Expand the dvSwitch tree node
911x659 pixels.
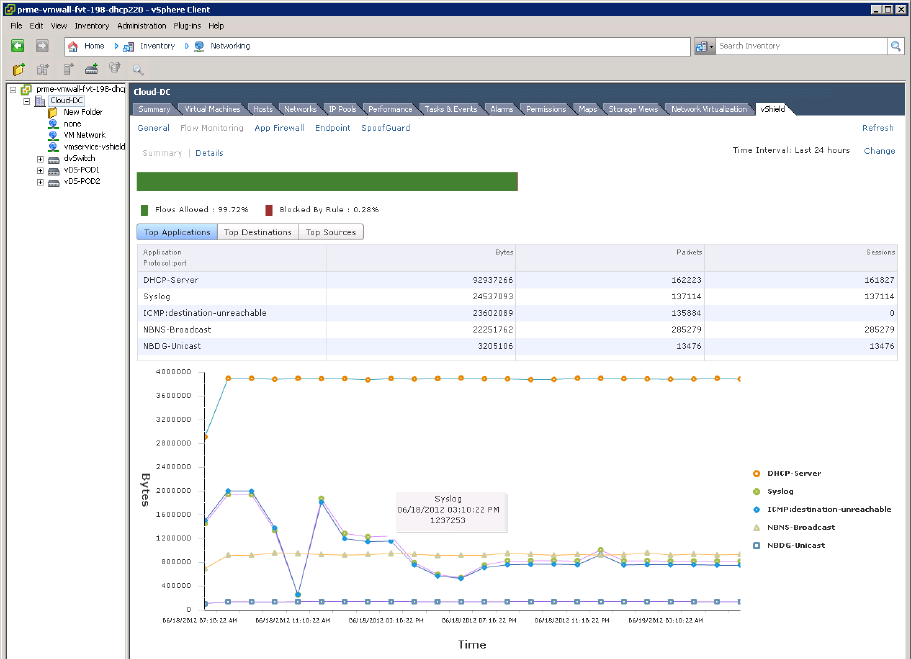pyautogui.click(x=40, y=158)
